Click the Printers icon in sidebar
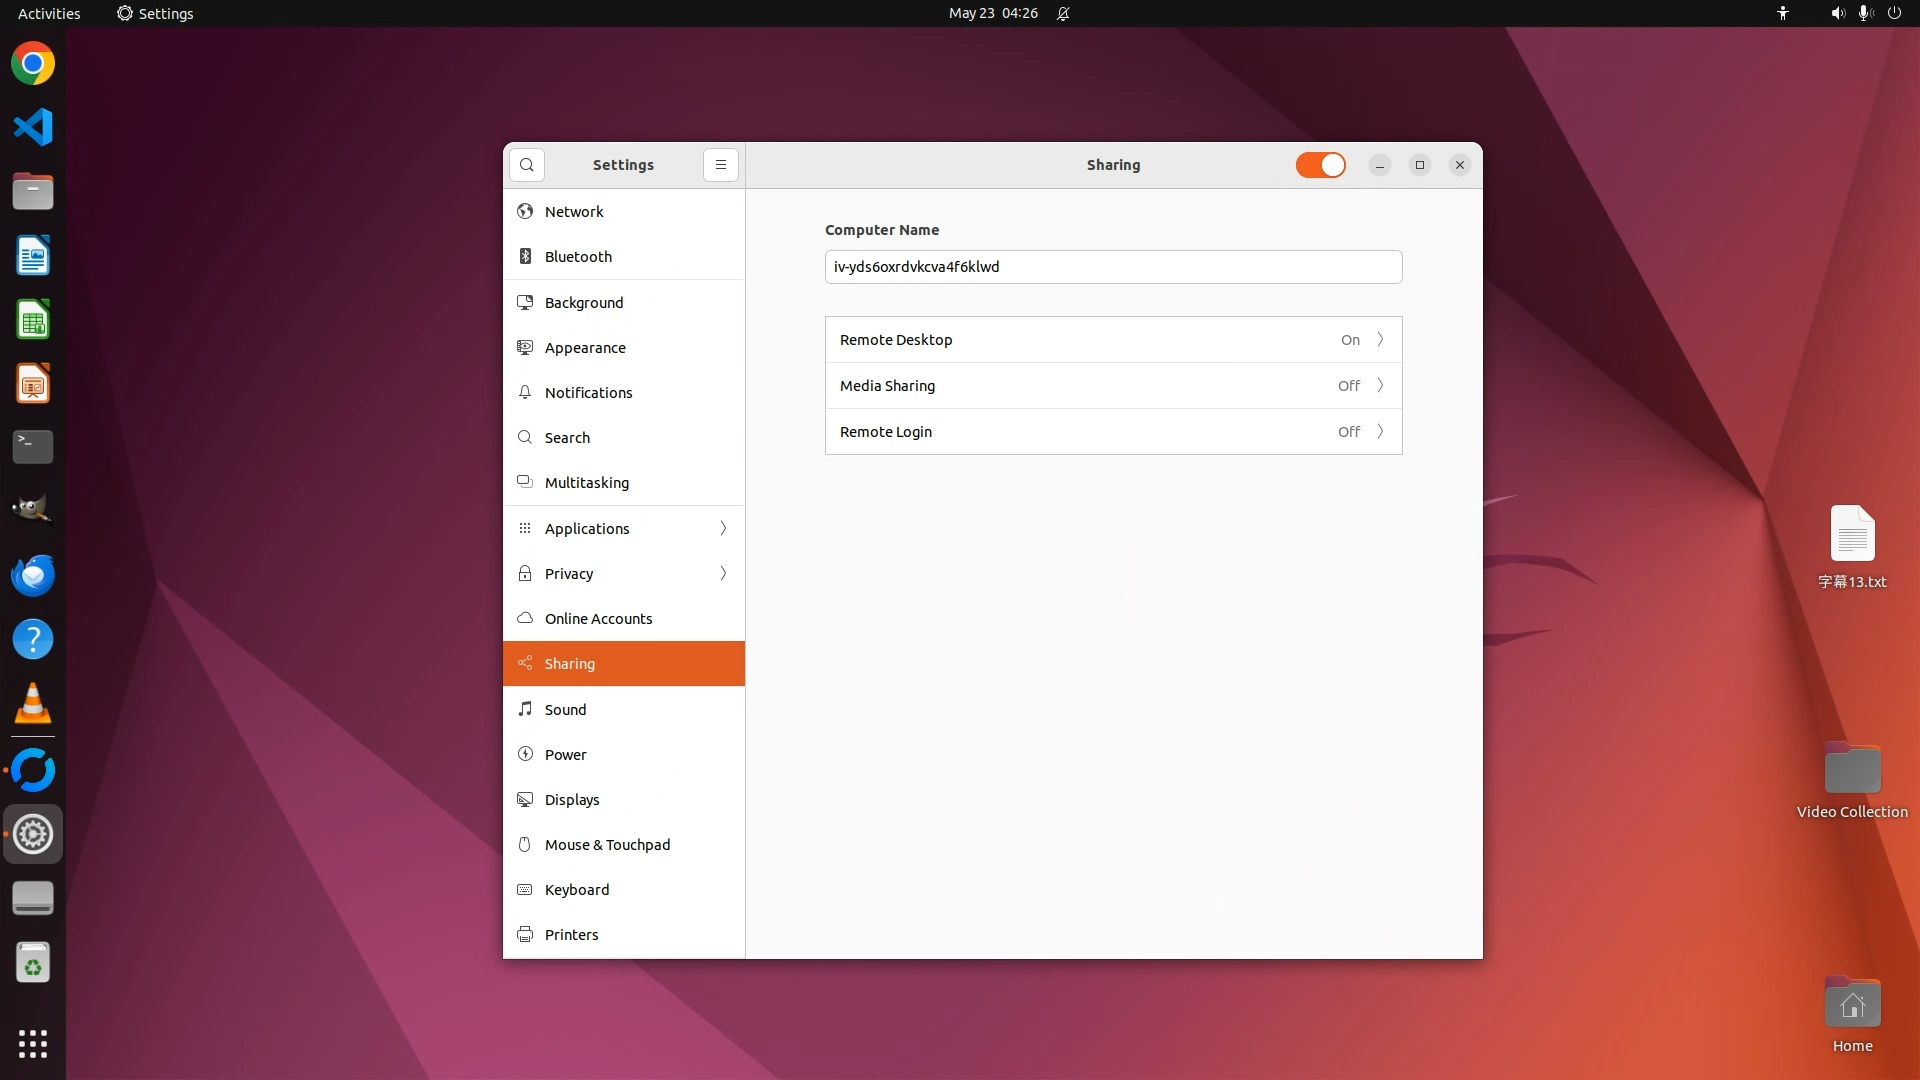The image size is (1920, 1080). click(x=525, y=935)
